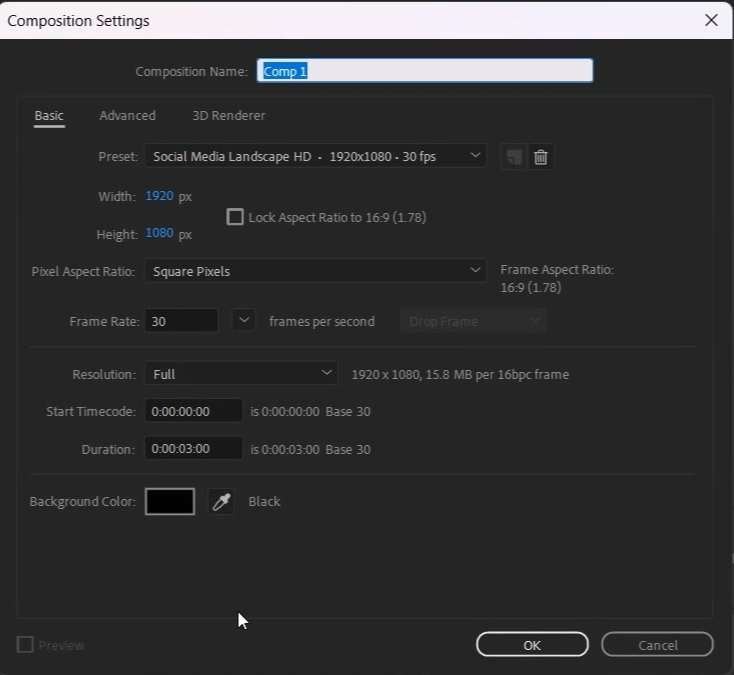Open the Preset dropdown
The image size is (734, 675).
click(316, 156)
